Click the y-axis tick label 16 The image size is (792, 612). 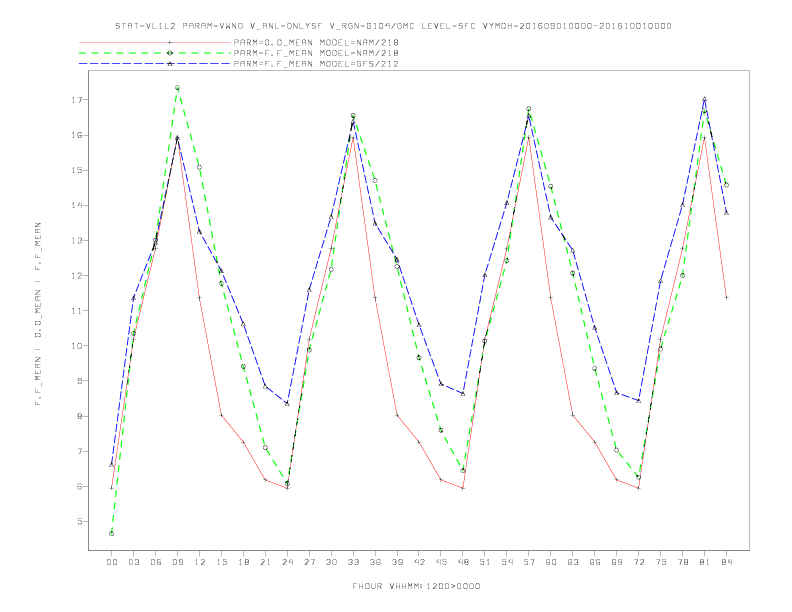(x=76, y=135)
